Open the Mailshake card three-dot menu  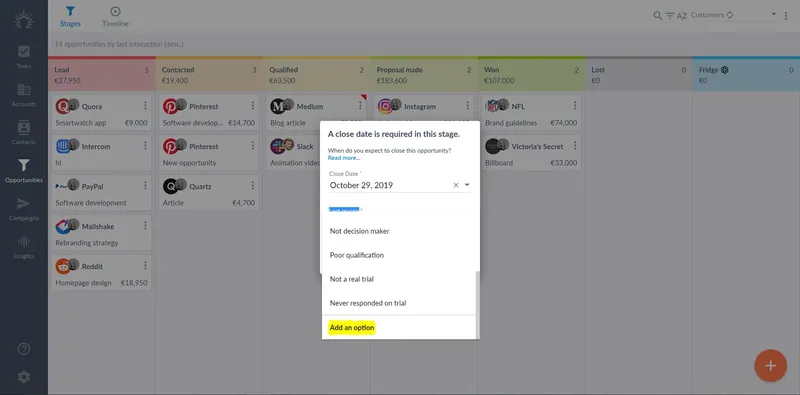point(145,226)
